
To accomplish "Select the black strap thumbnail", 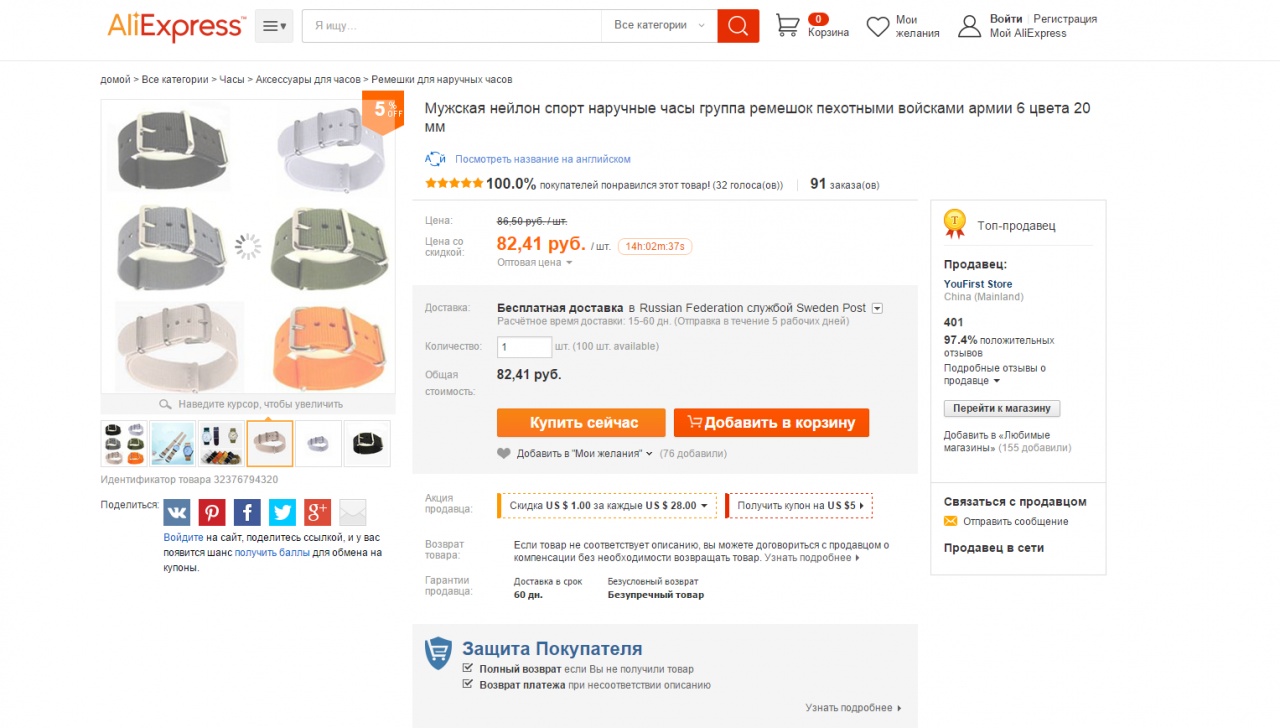I will point(367,444).
